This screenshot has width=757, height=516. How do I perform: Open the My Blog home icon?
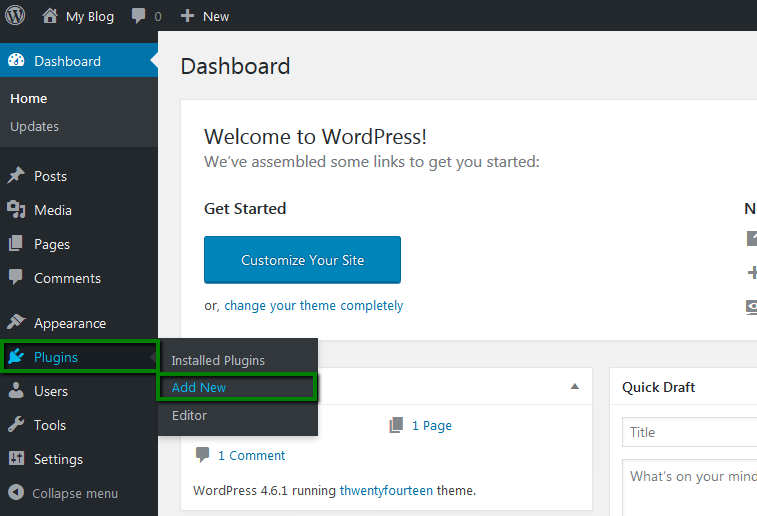[x=50, y=16]
